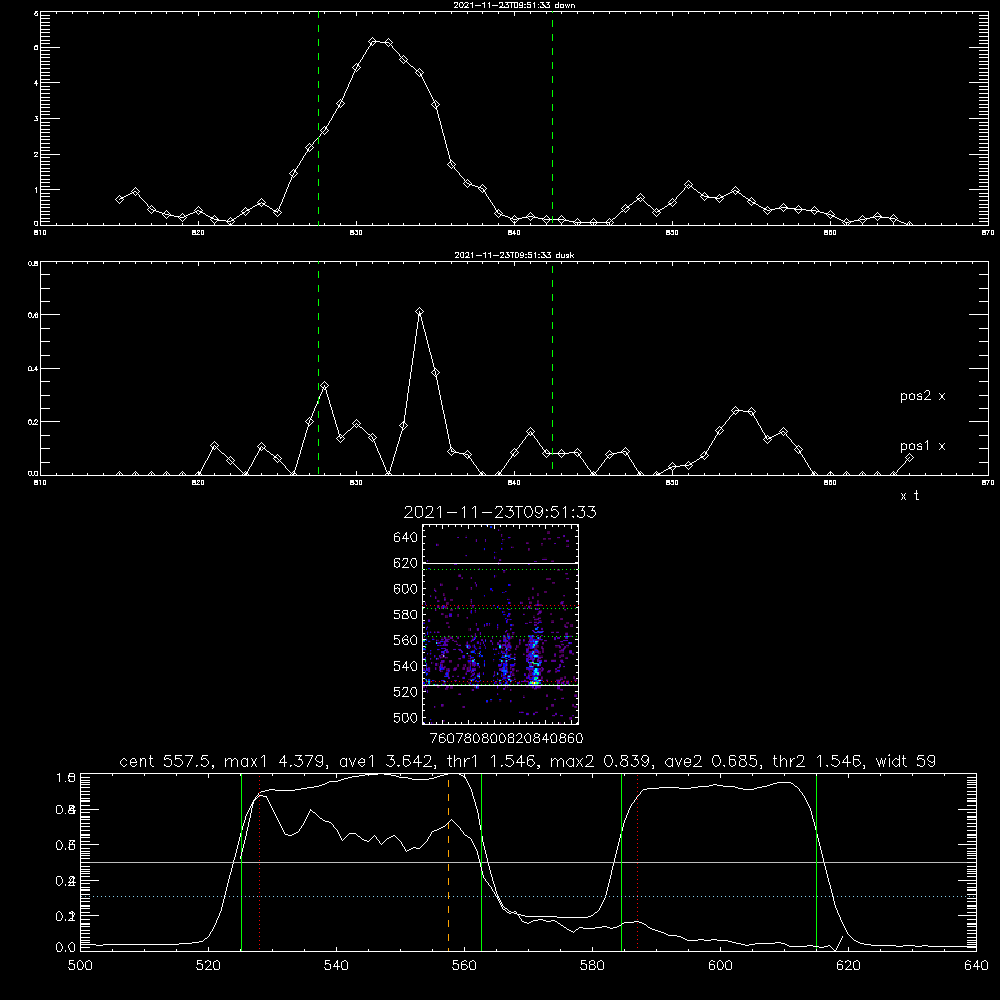This screenshot has width=1000, height=1000.
Task: Click the 'x t' label
Action: pos(909,496)
